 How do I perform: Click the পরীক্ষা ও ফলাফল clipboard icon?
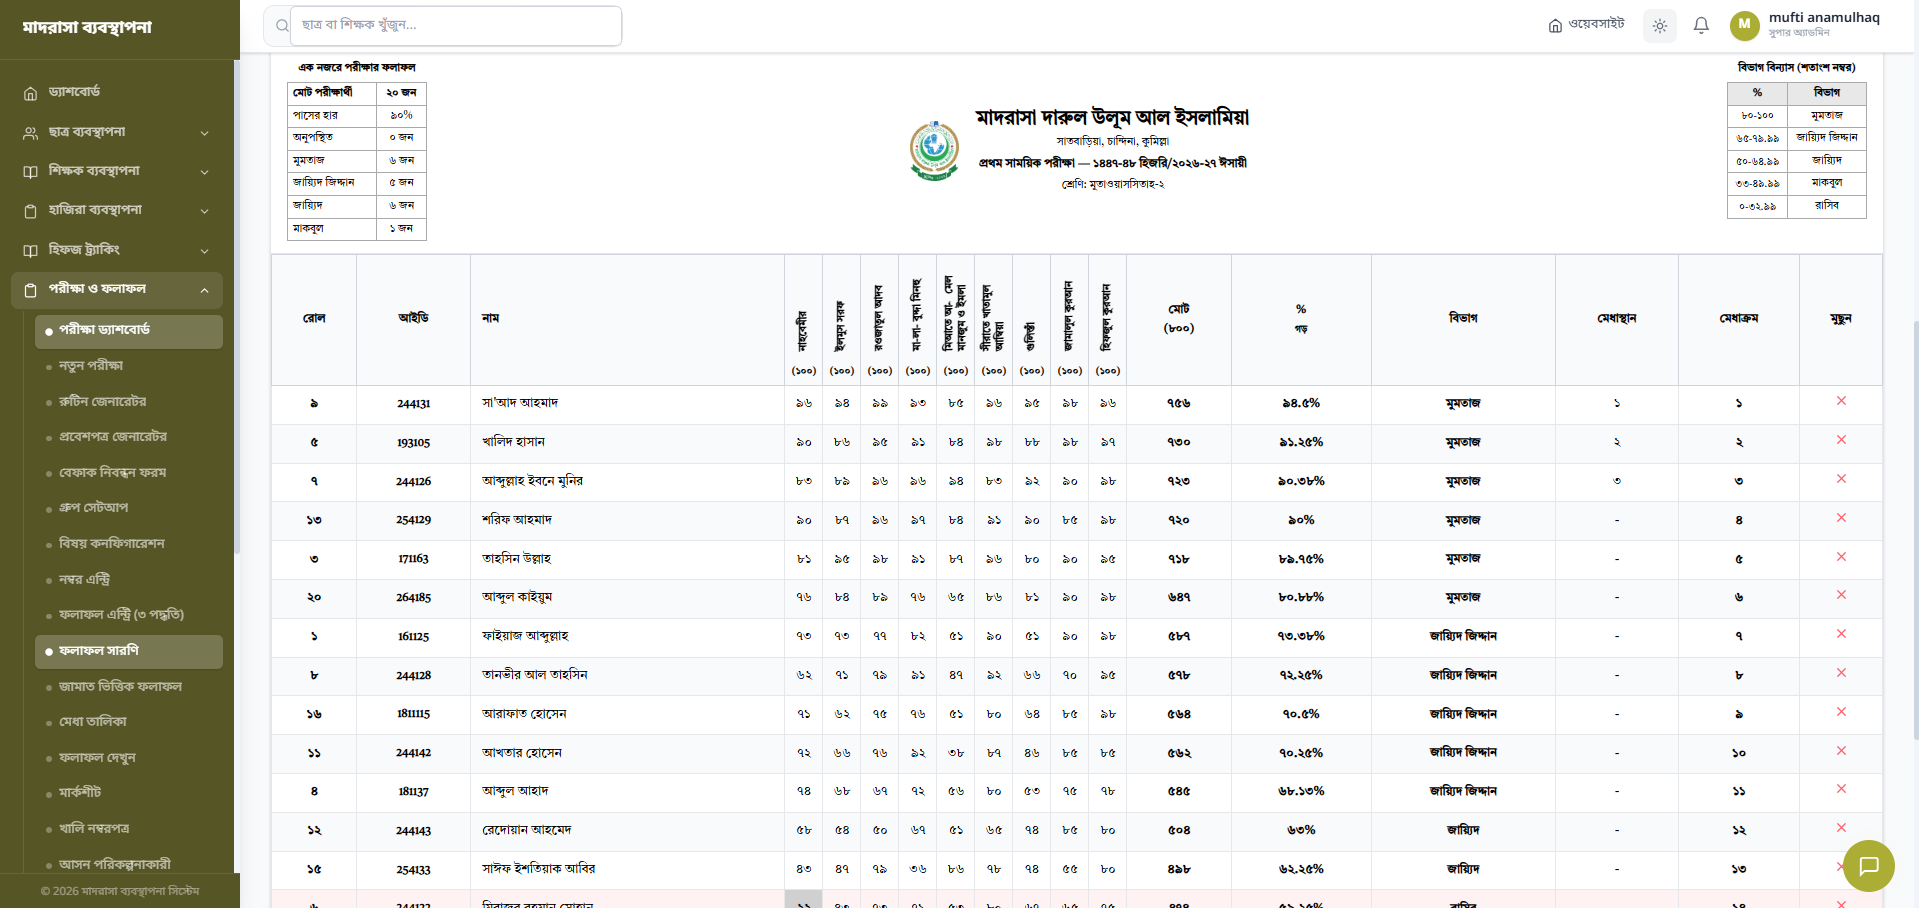pos(30,290)
